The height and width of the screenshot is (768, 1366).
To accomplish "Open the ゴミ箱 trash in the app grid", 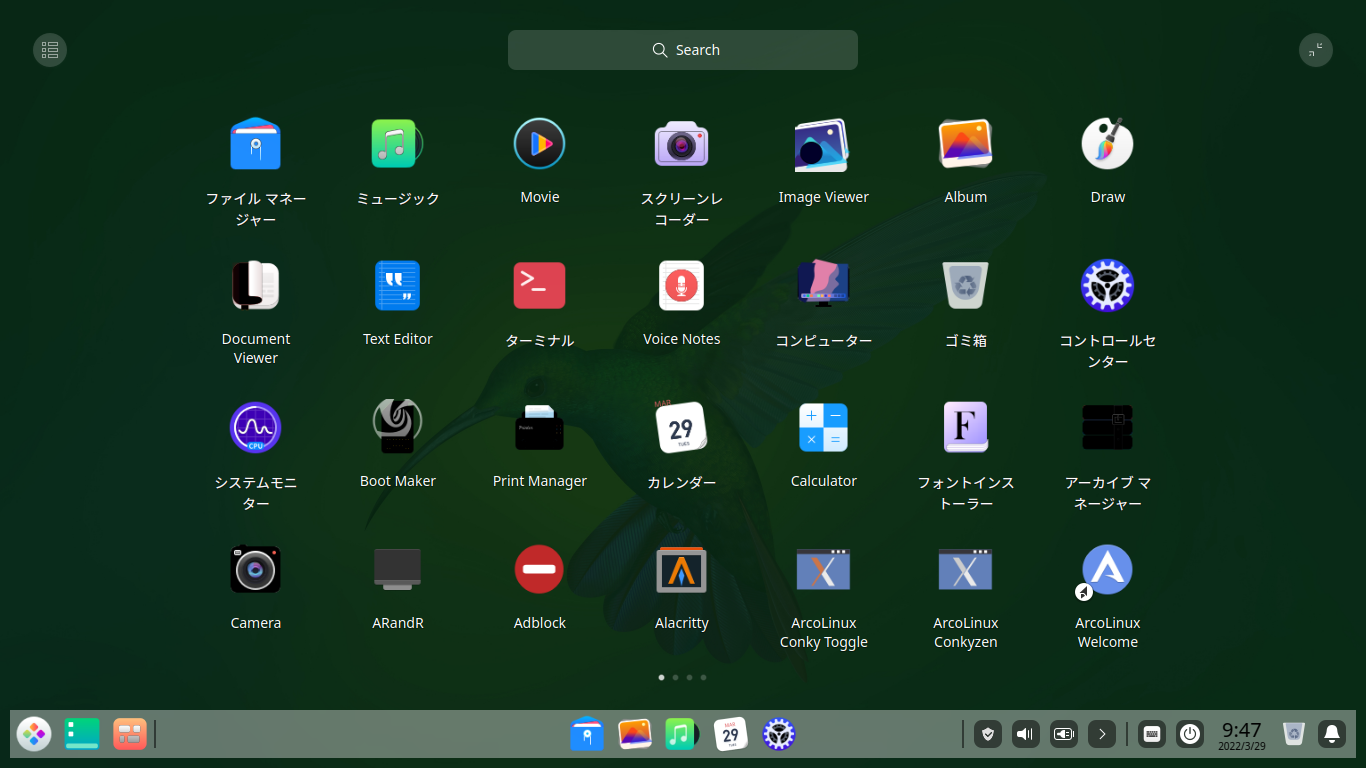I will [966, 287].
